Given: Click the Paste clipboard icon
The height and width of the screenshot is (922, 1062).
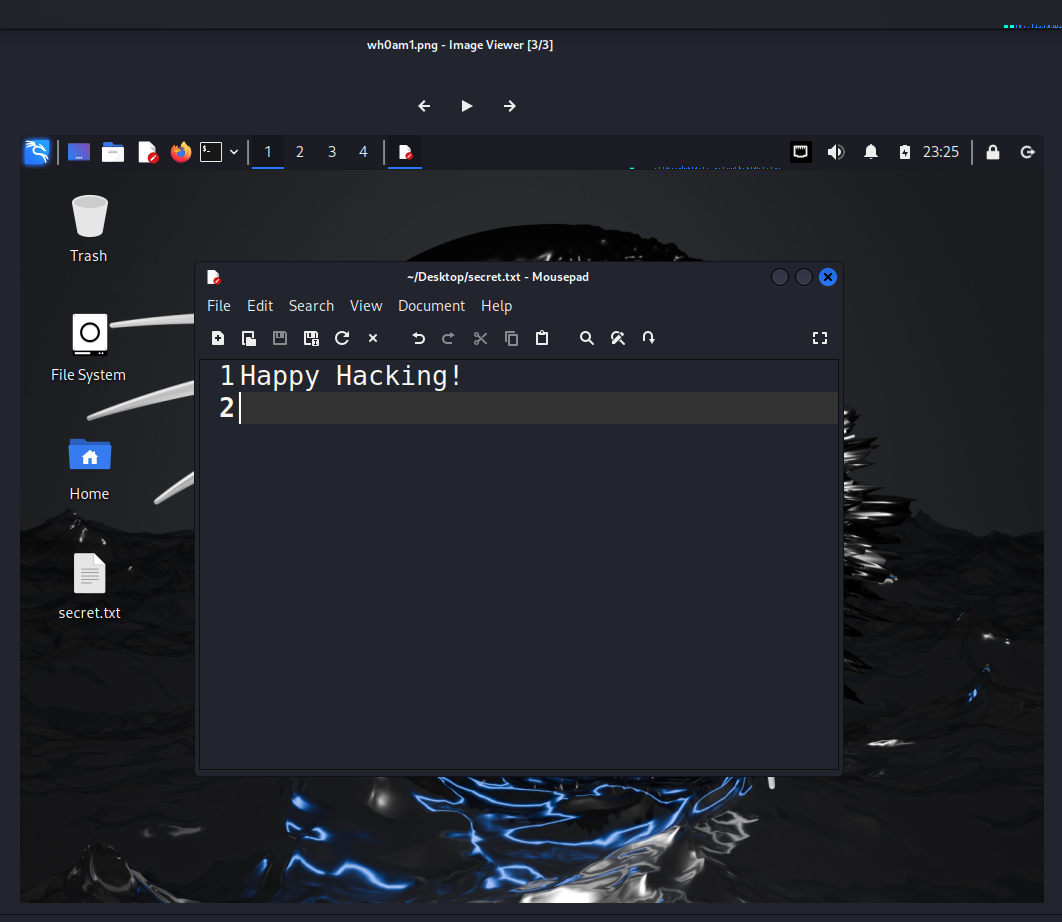Looking at the screenshot, I should 542,338.
